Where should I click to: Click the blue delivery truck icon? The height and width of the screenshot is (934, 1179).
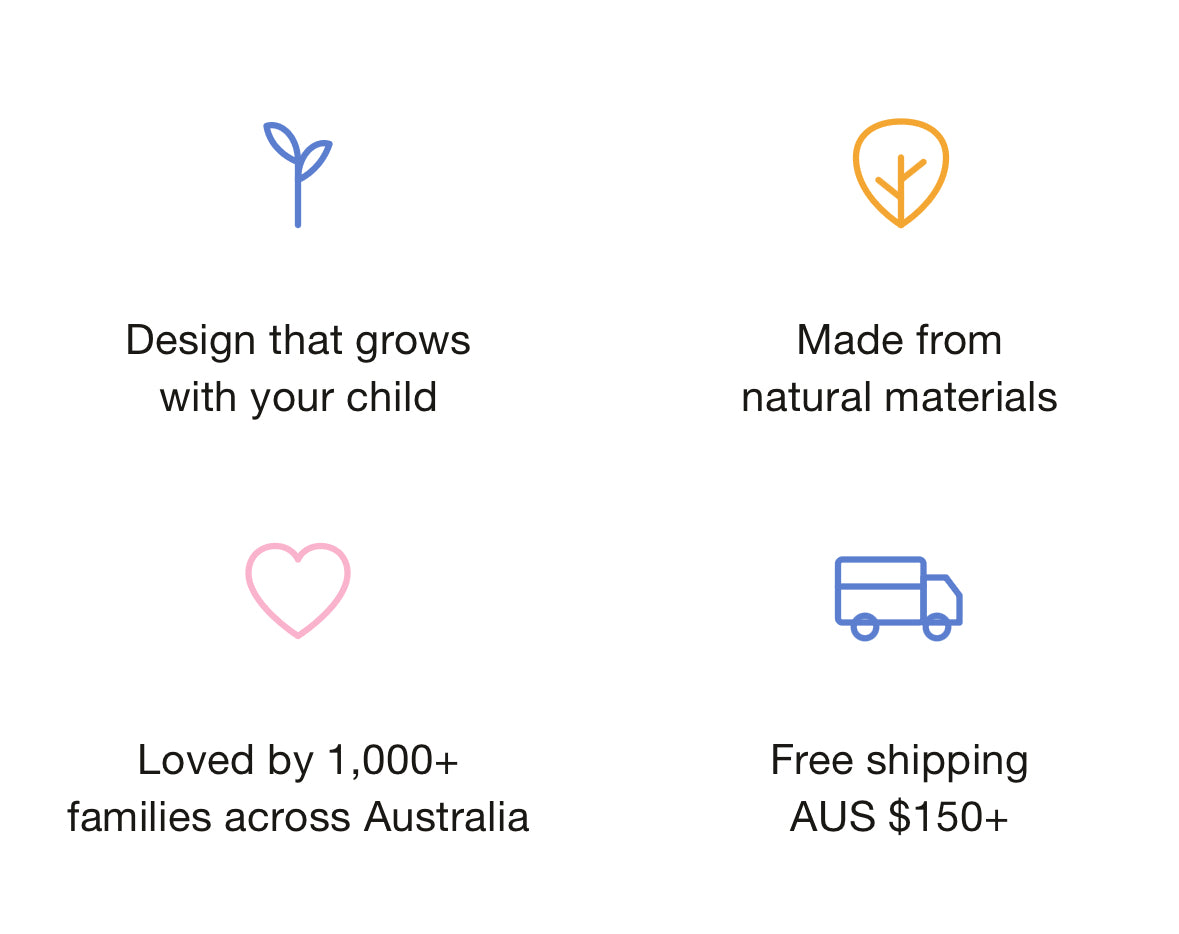[x=898, y=598]
